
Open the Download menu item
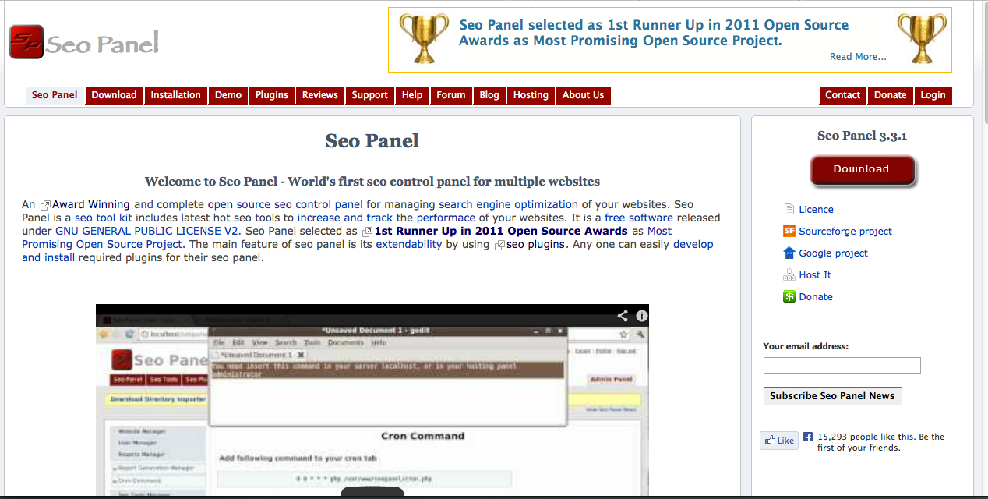tap(114, 95)
